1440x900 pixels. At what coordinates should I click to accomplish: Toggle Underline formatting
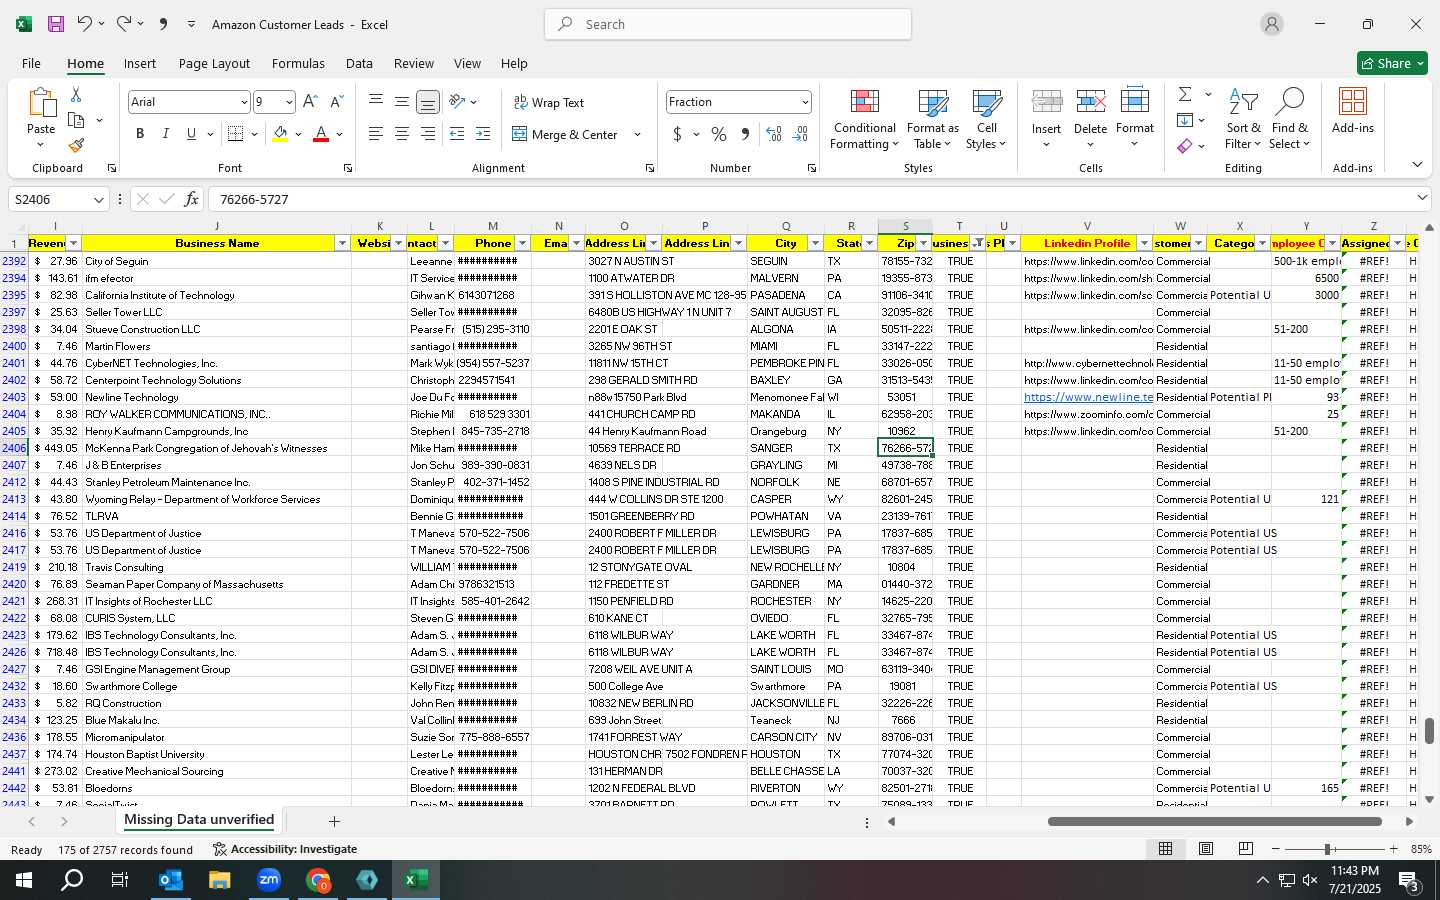point(191,134)
